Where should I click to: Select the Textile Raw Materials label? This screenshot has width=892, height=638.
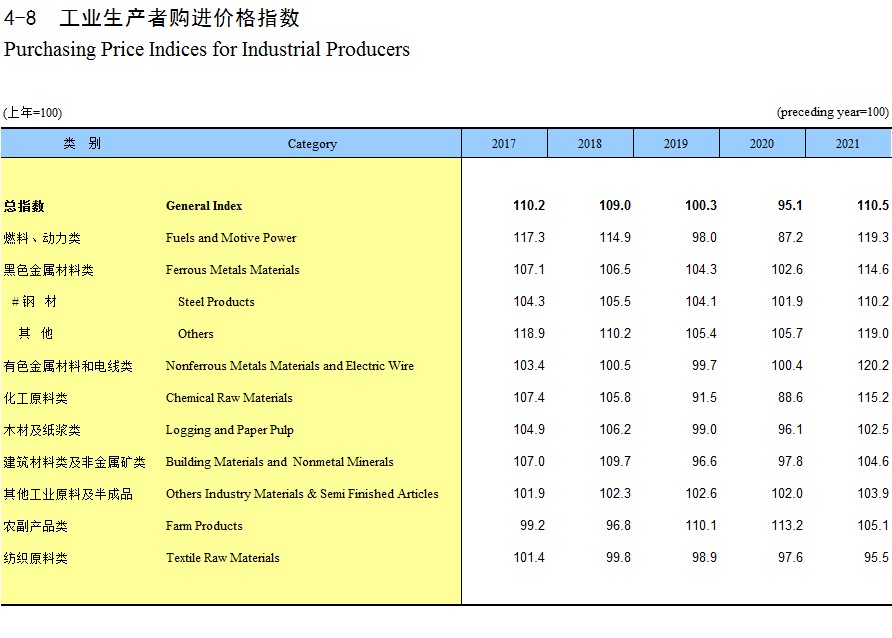tap(222, 558)
